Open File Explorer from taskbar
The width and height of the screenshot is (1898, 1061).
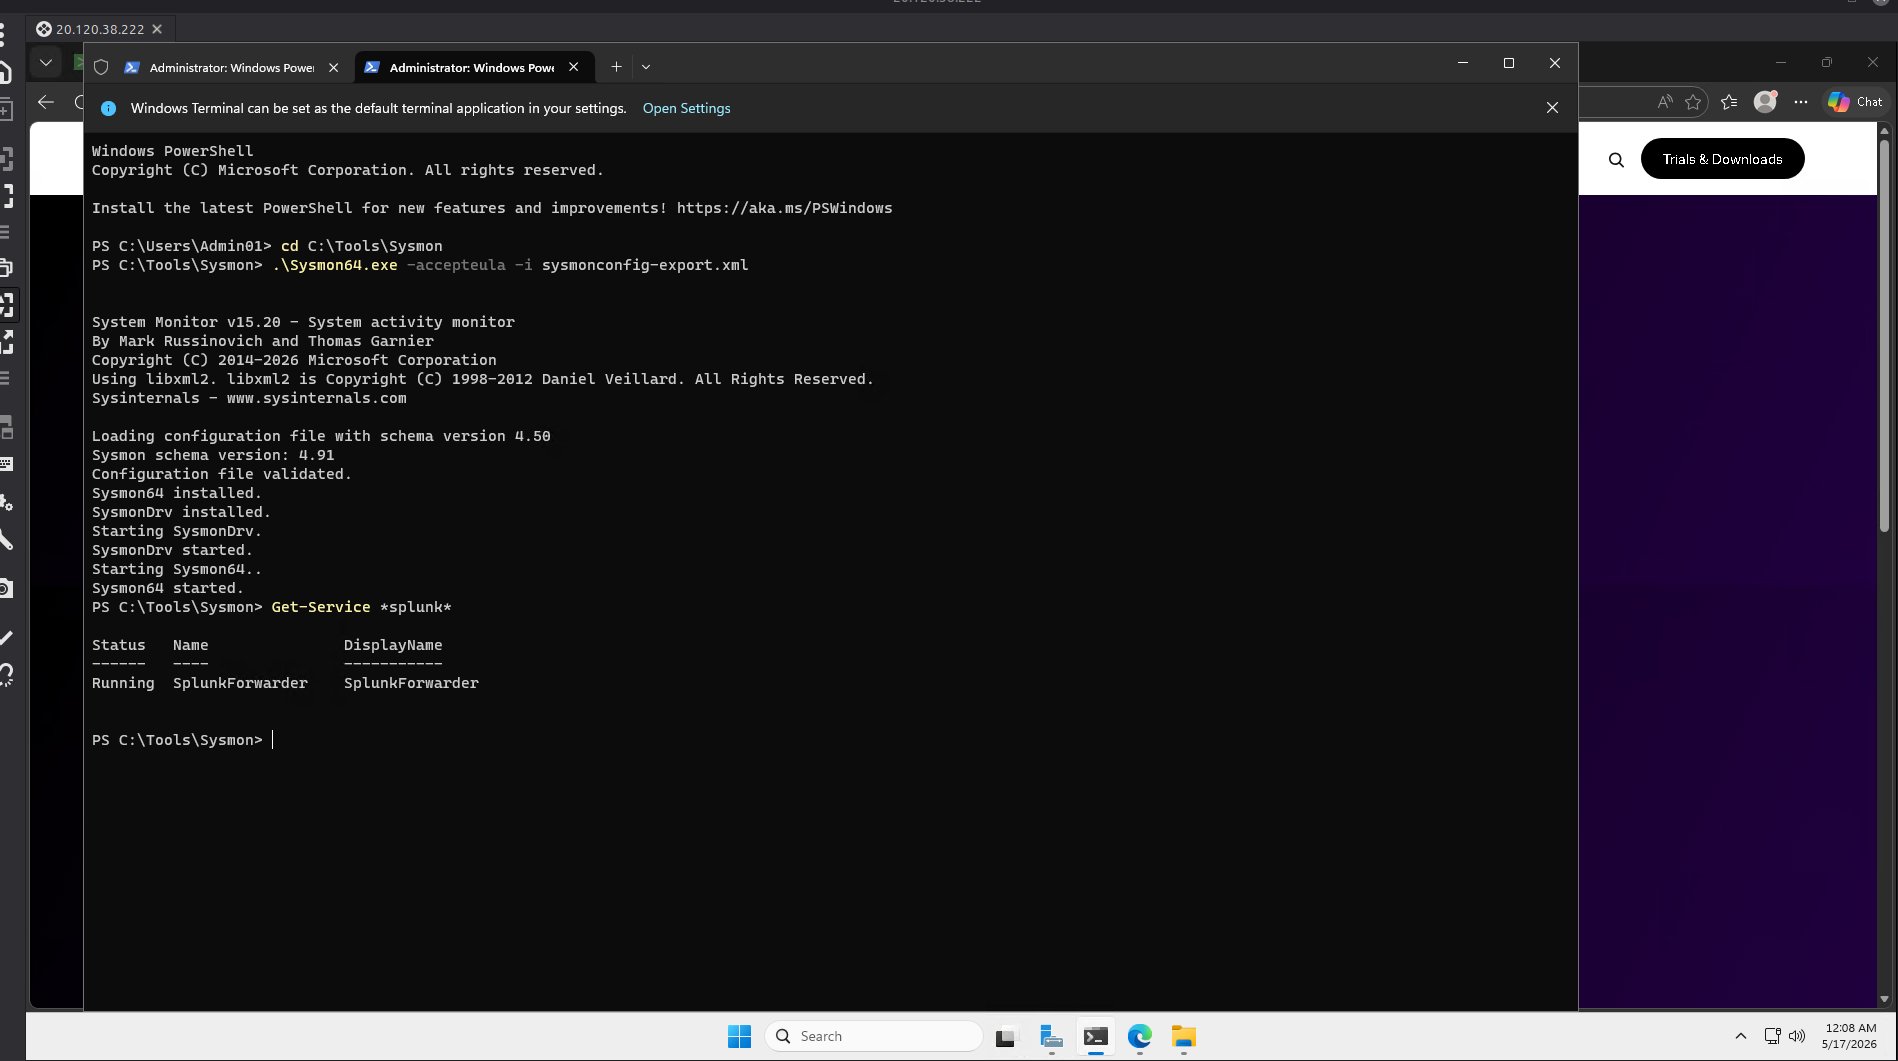1184,1036
